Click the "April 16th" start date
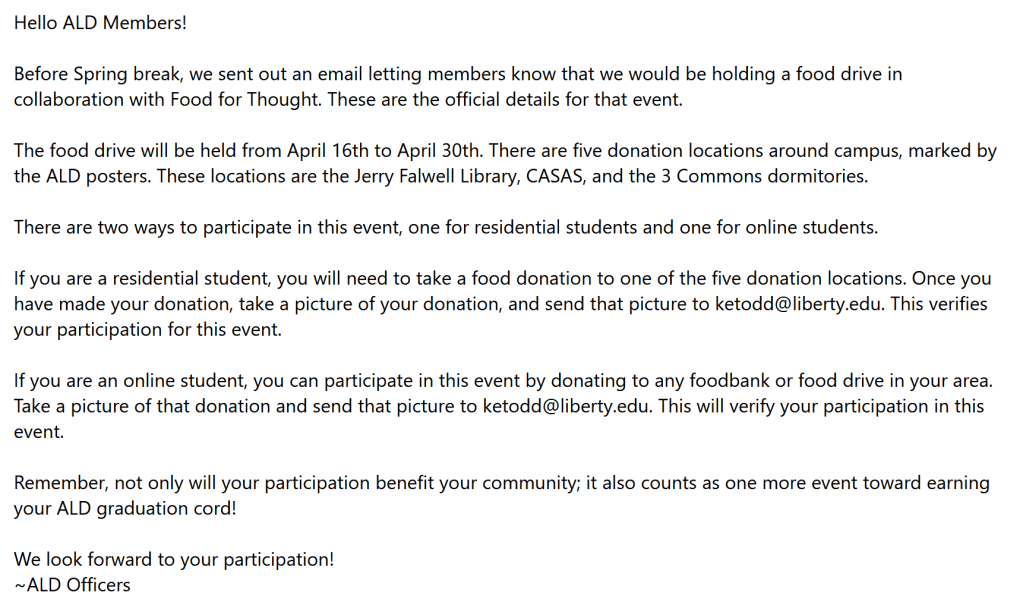Screen dimensions: 1023x605 point(330,152)
